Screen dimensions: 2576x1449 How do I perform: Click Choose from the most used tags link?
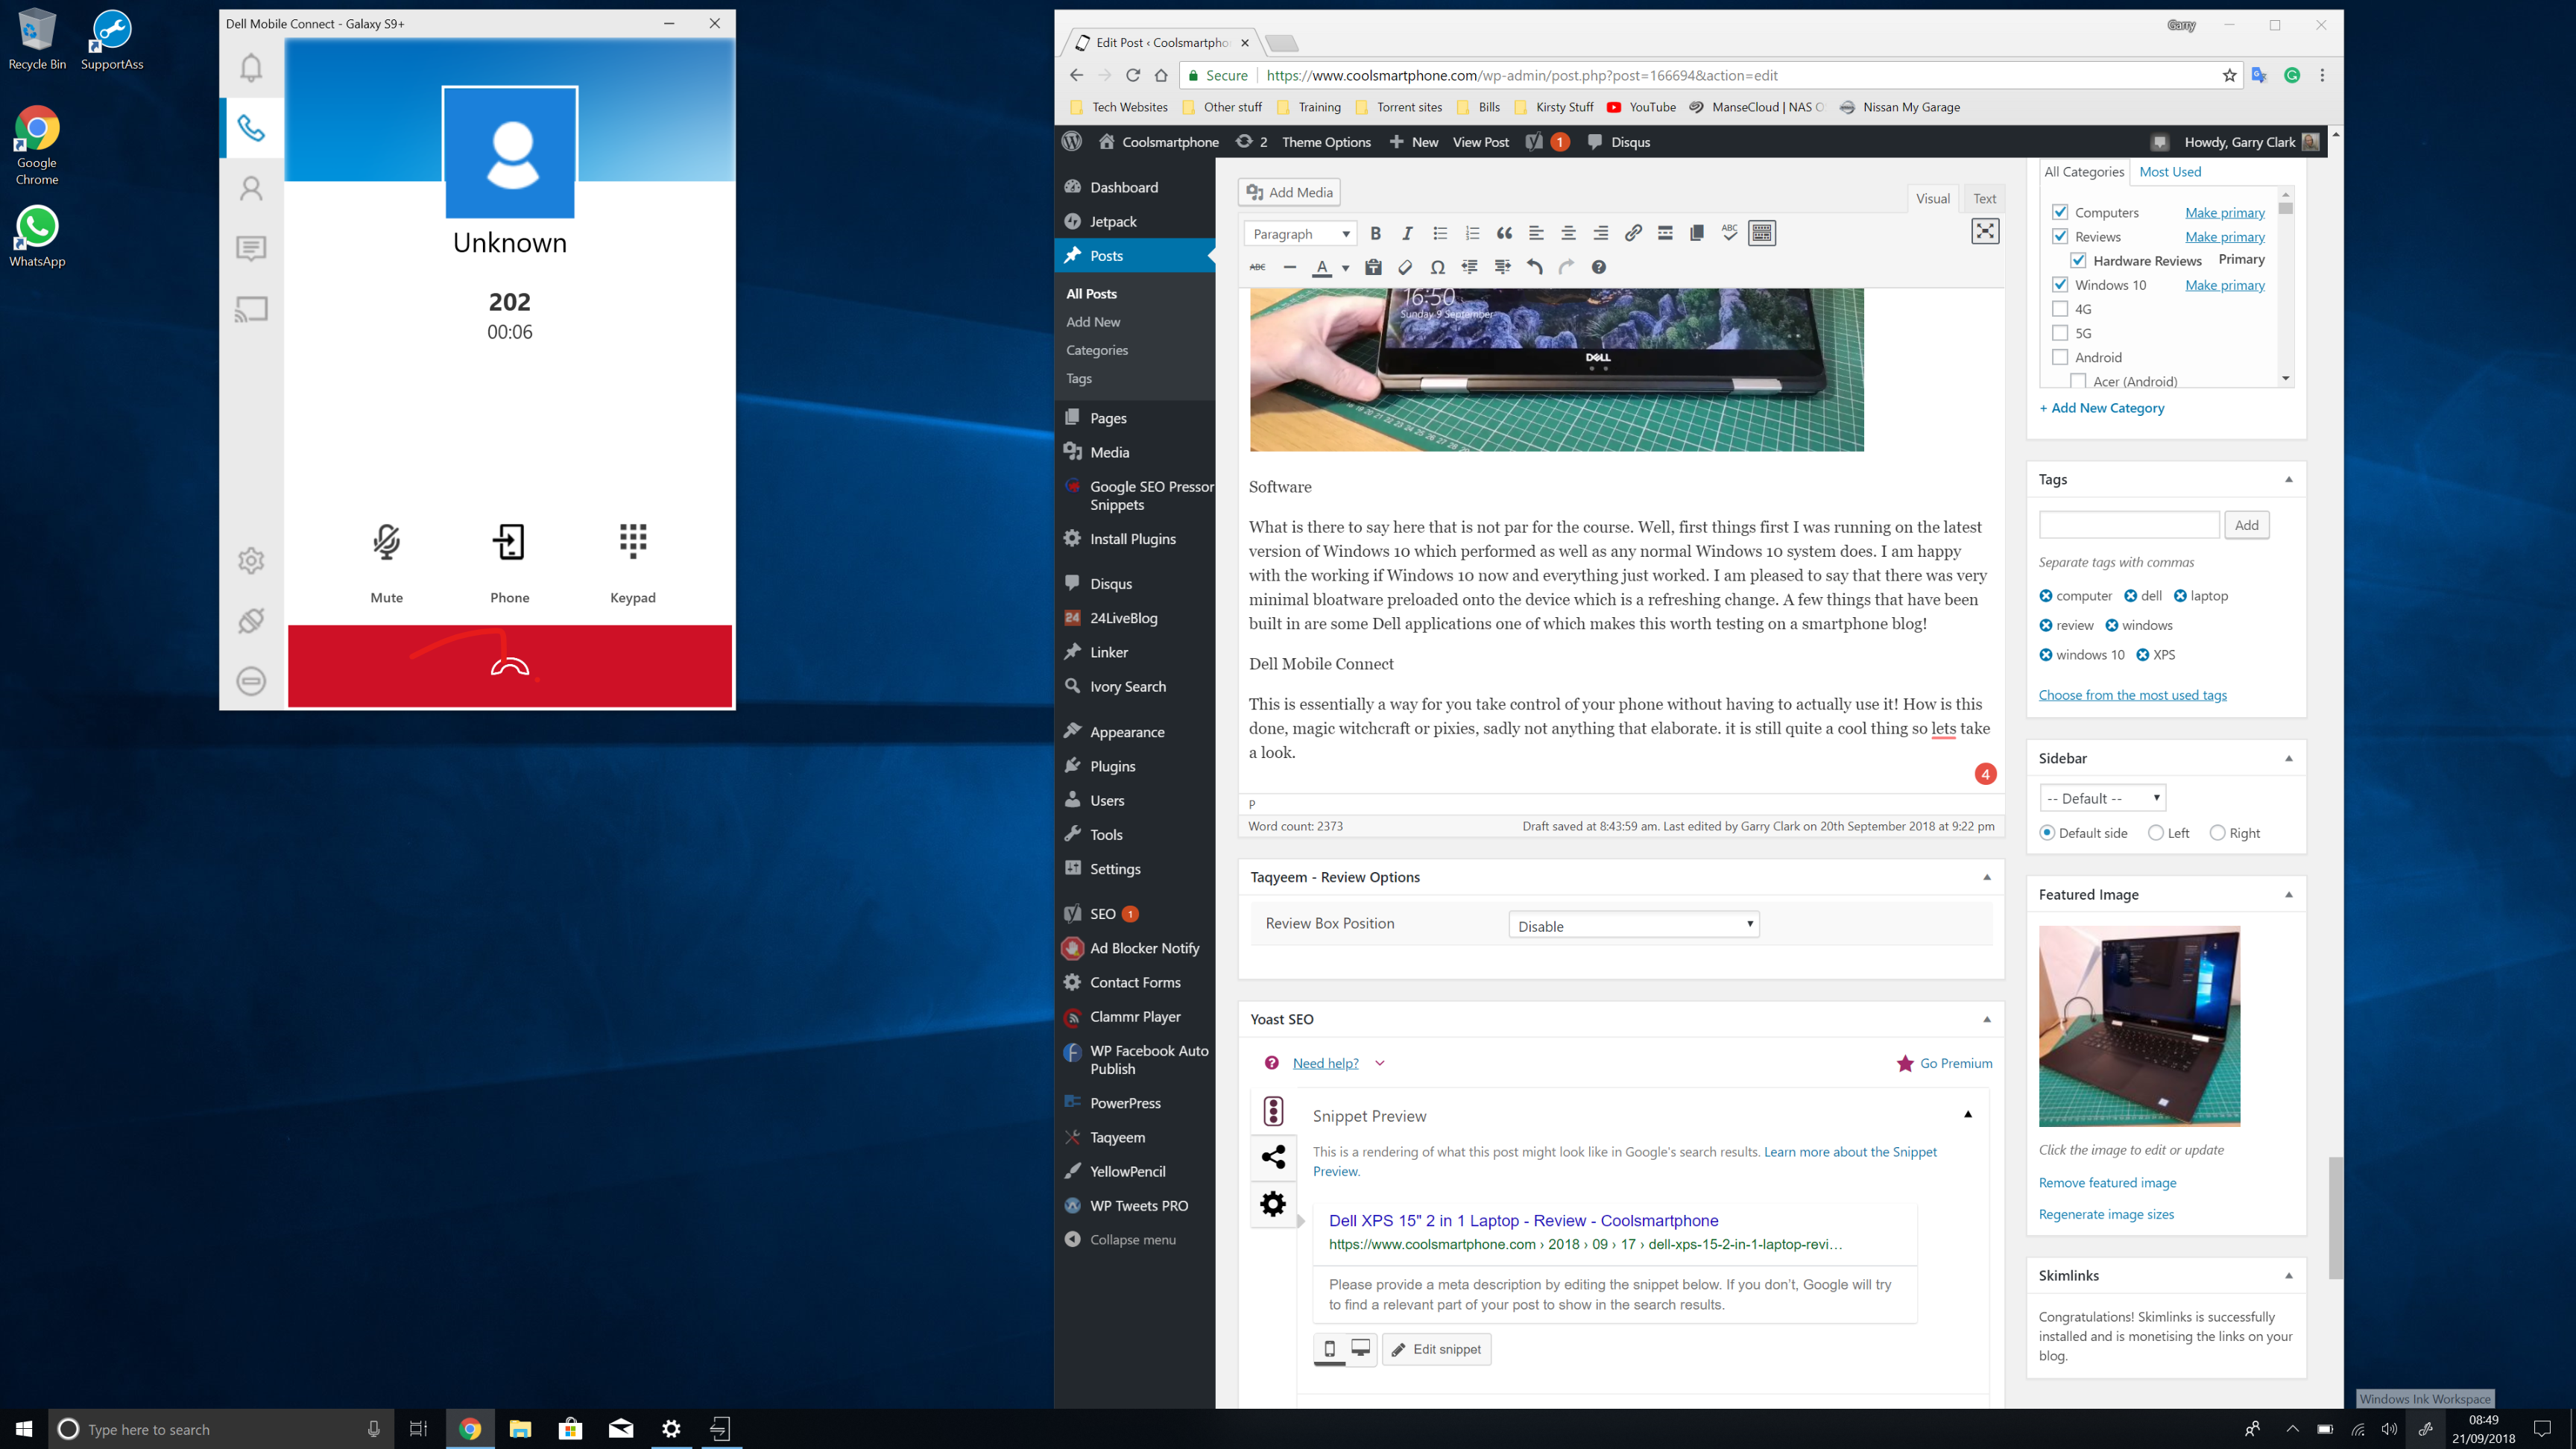pyautogui.click(x=2132, y=695)
